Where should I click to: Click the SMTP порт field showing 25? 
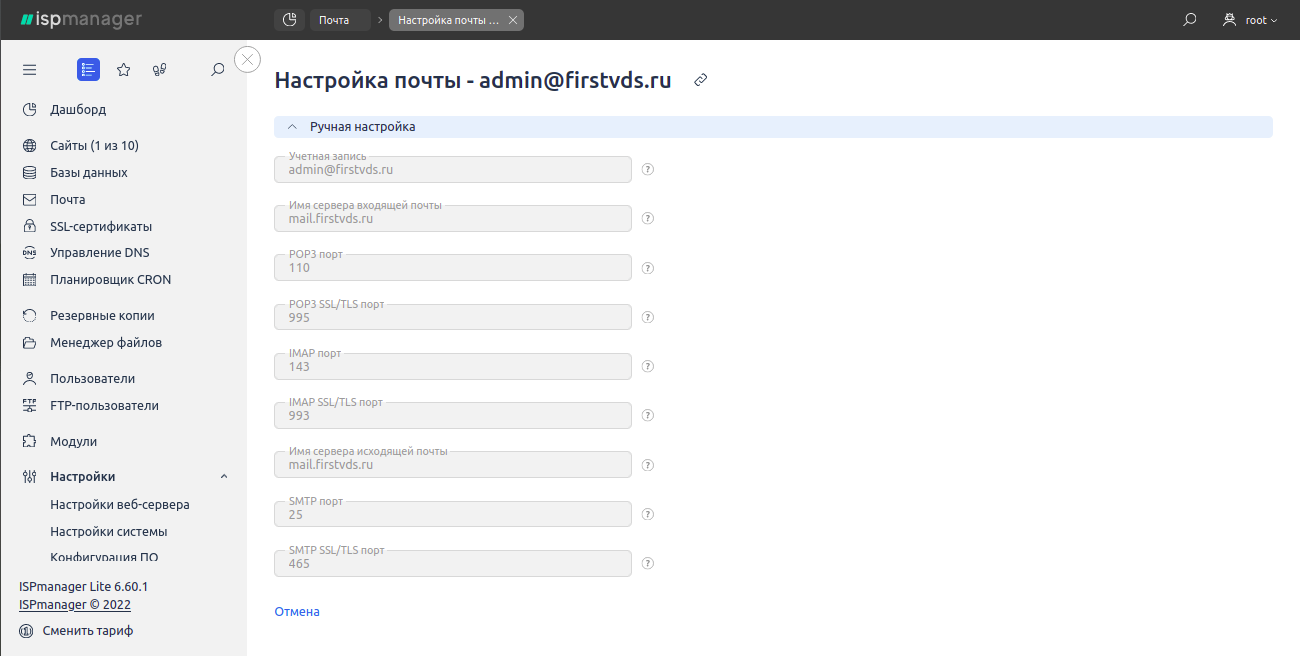tap(453, 515)
